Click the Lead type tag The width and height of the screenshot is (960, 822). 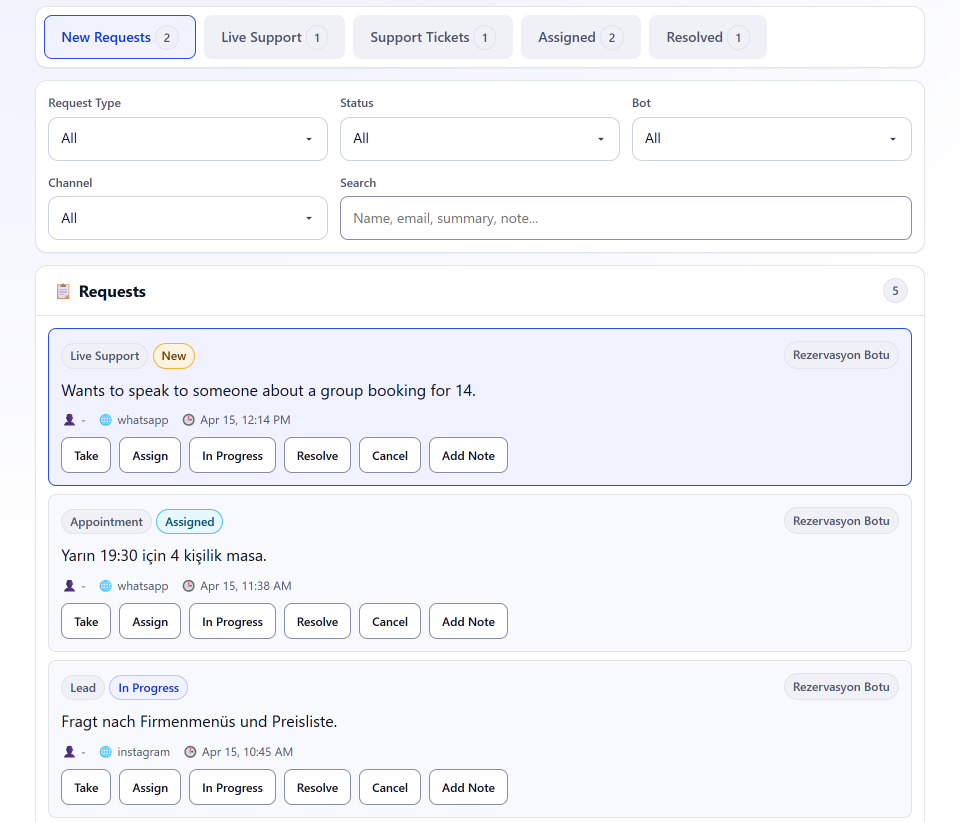[83, 688]
